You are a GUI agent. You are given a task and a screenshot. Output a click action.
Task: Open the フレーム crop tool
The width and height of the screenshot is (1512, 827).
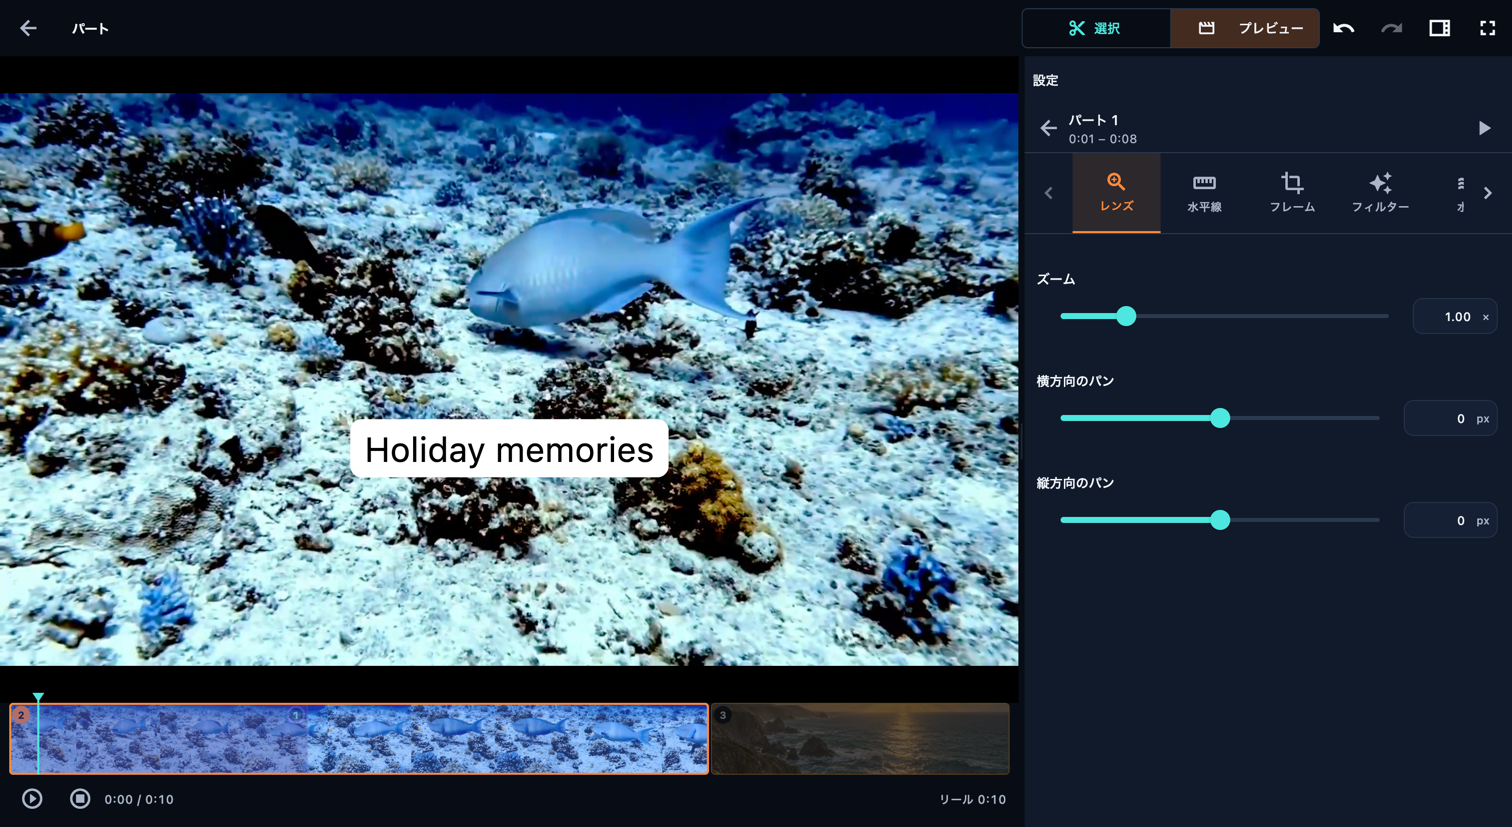click(x=1292, y=193)
